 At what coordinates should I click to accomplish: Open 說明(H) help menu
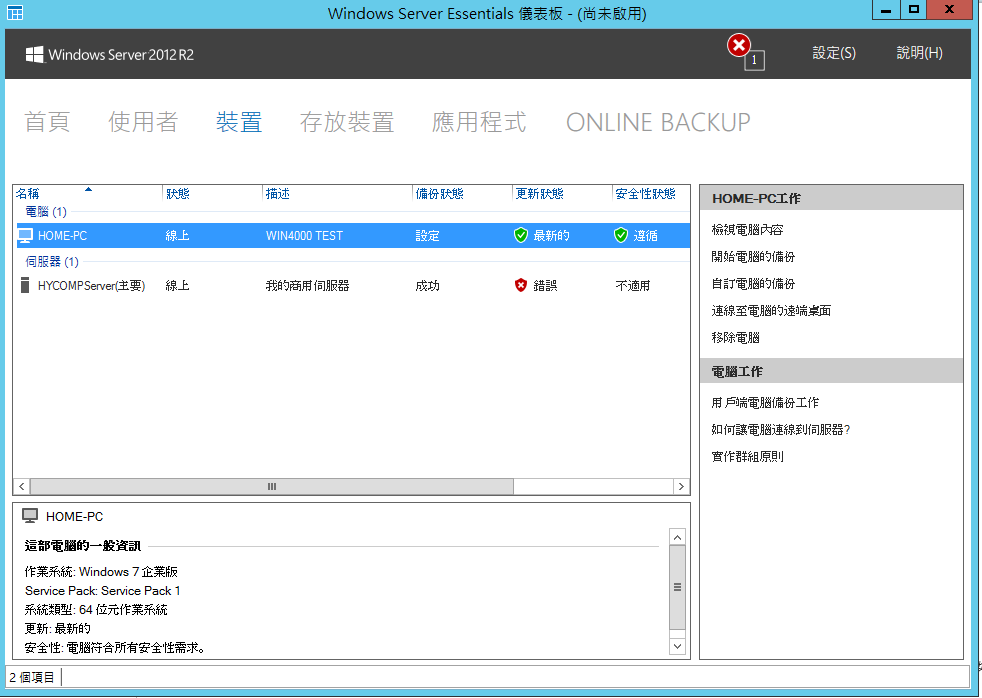(x=919, y=53)
